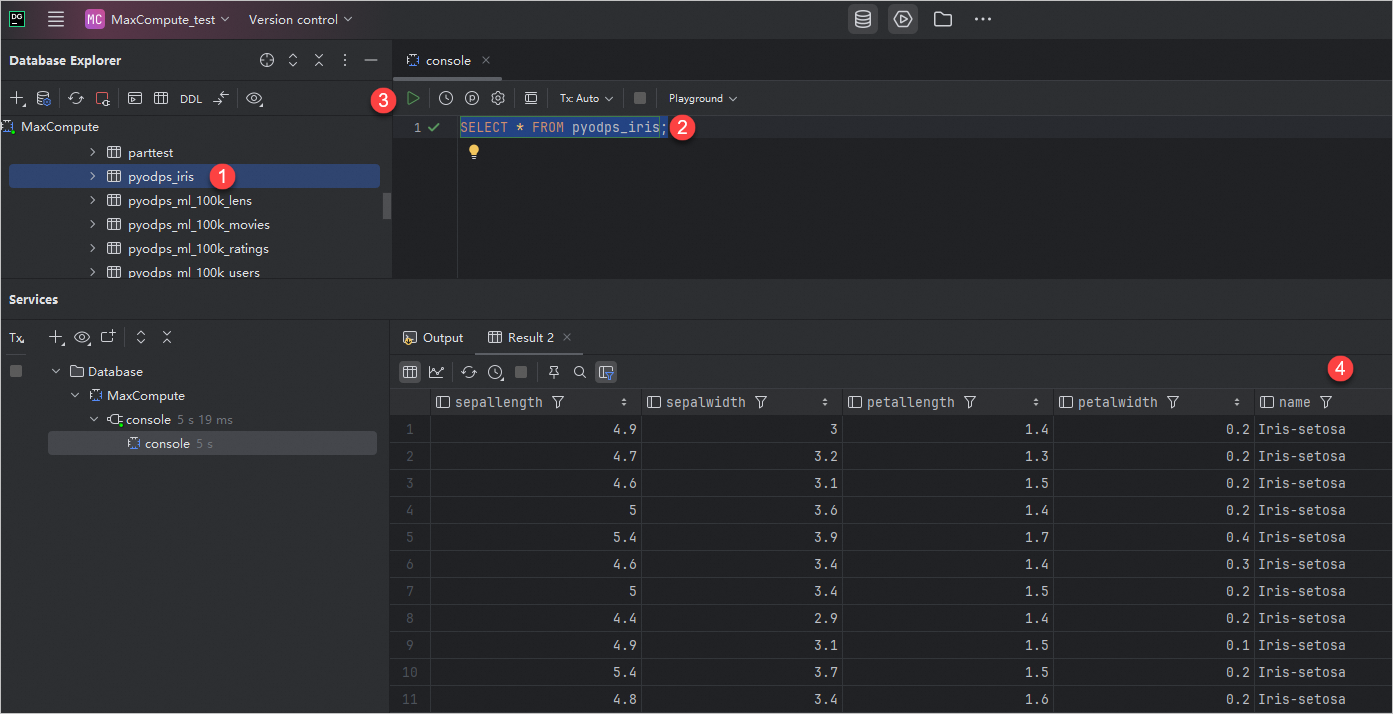Image resolution: width=1393 pixels, height=714 pixels.
Task: Pin the Result 2 tab
Action: coord(554,372)
